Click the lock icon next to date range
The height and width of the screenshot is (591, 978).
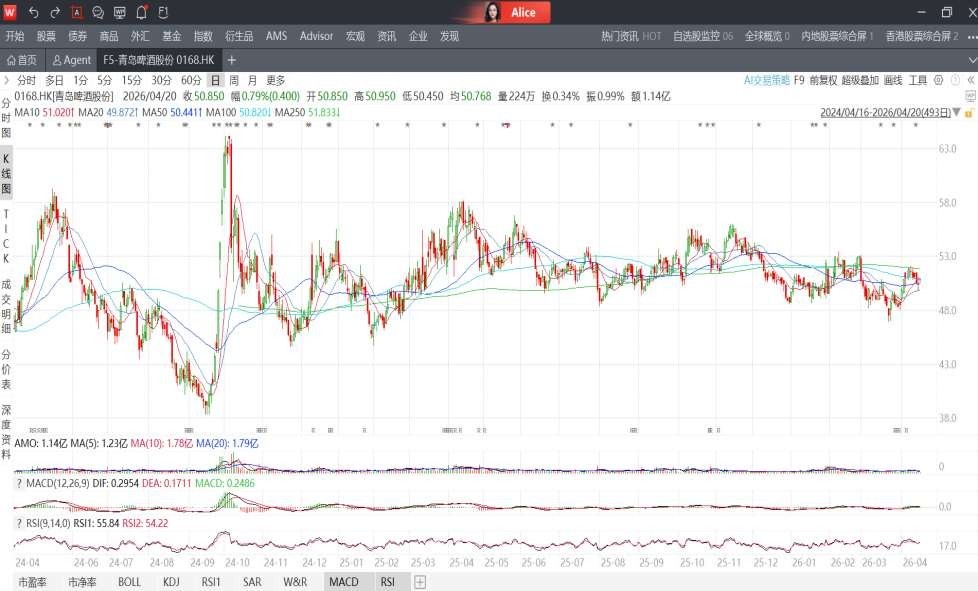[x=968, y=113]
